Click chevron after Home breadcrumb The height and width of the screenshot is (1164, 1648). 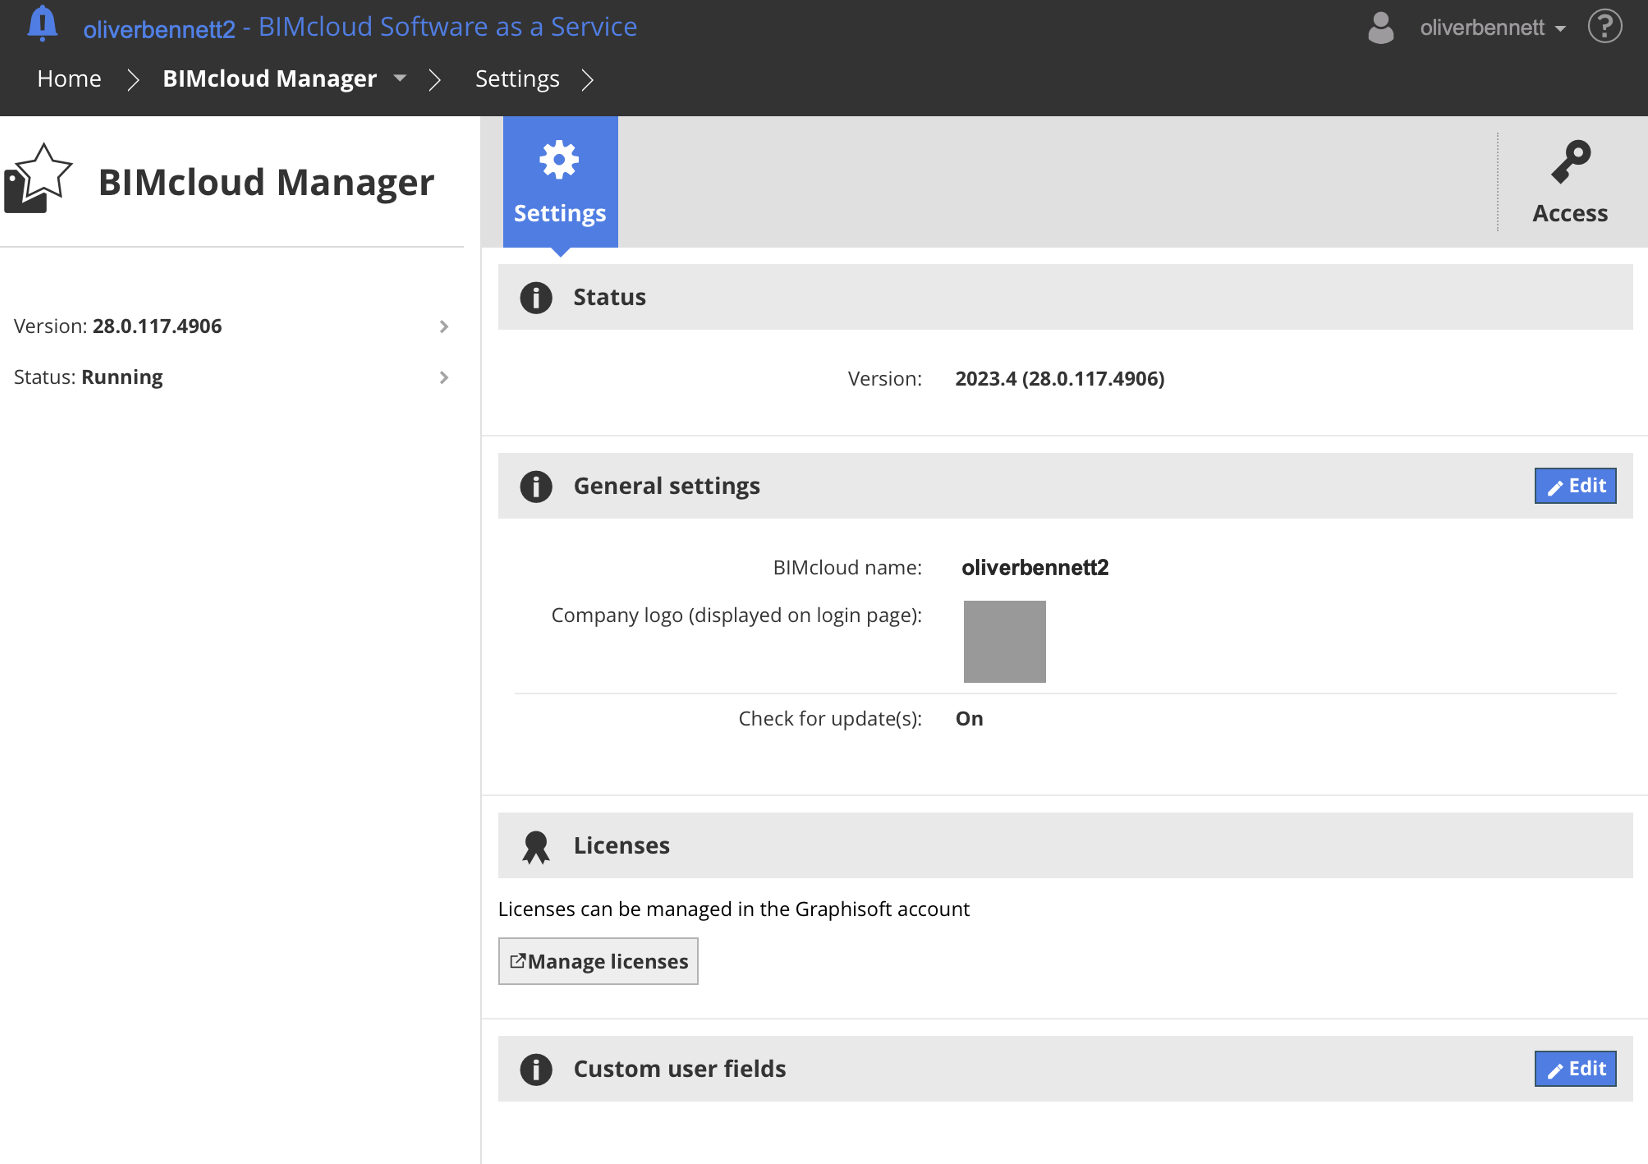(133, 80)
